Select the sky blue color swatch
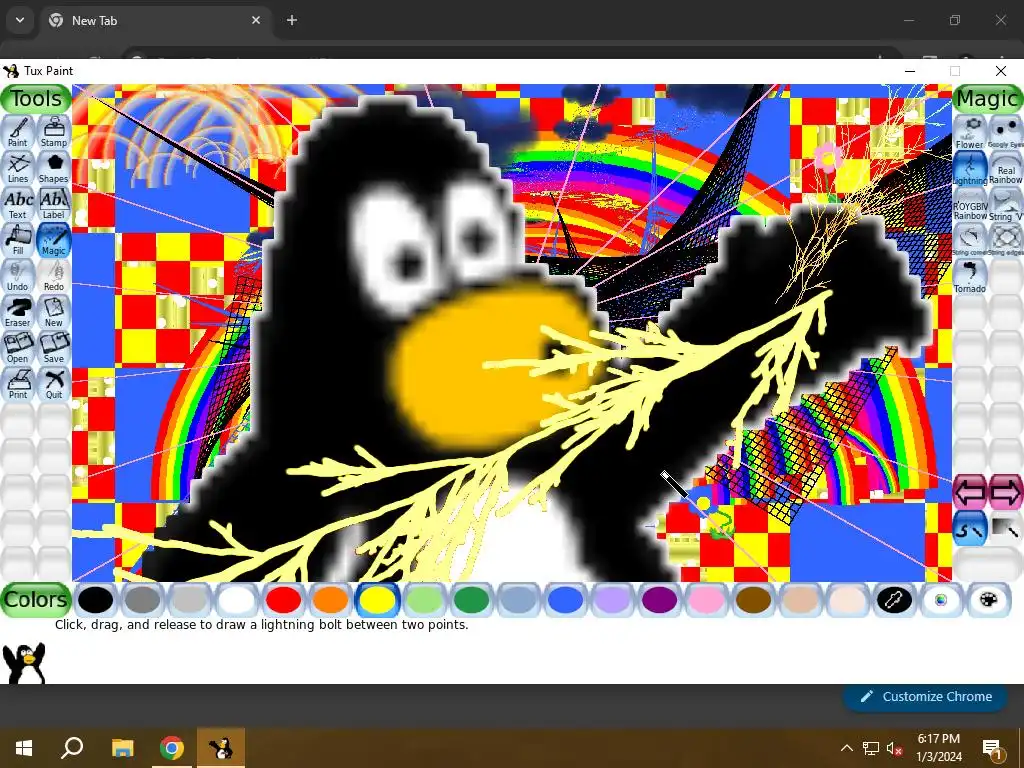1024x768 pixels. (x=519, y=600)
